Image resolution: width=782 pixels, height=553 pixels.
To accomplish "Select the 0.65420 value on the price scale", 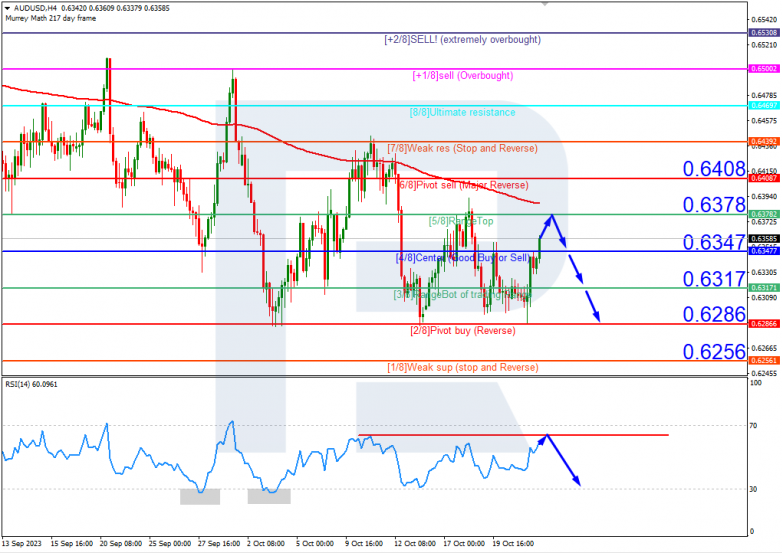I will [764, 20].
